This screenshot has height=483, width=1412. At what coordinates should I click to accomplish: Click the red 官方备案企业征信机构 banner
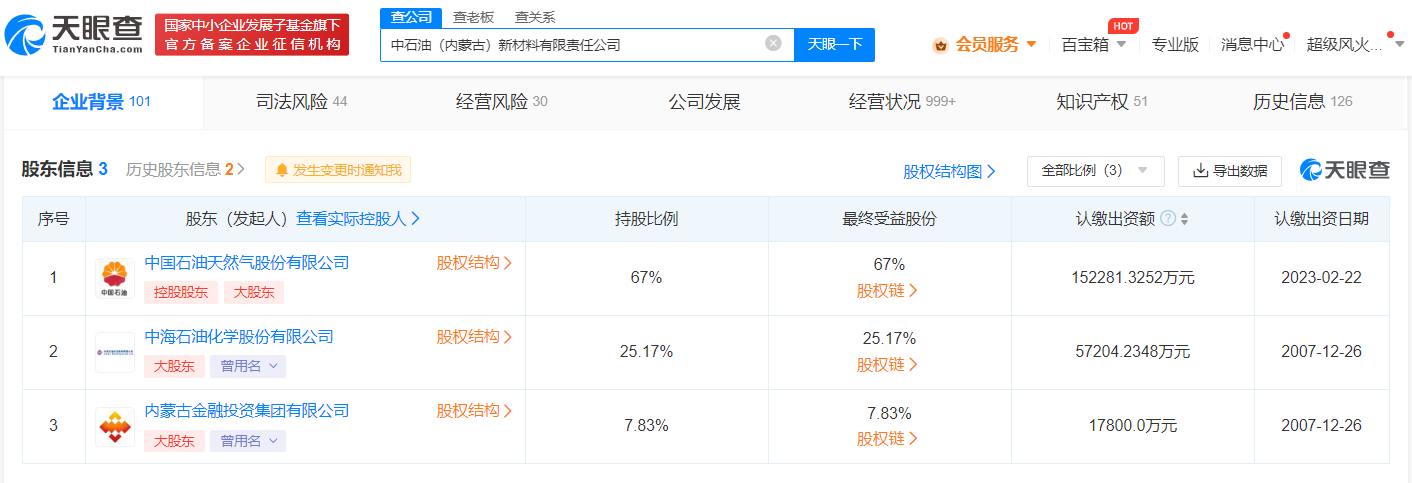point(252,35)
